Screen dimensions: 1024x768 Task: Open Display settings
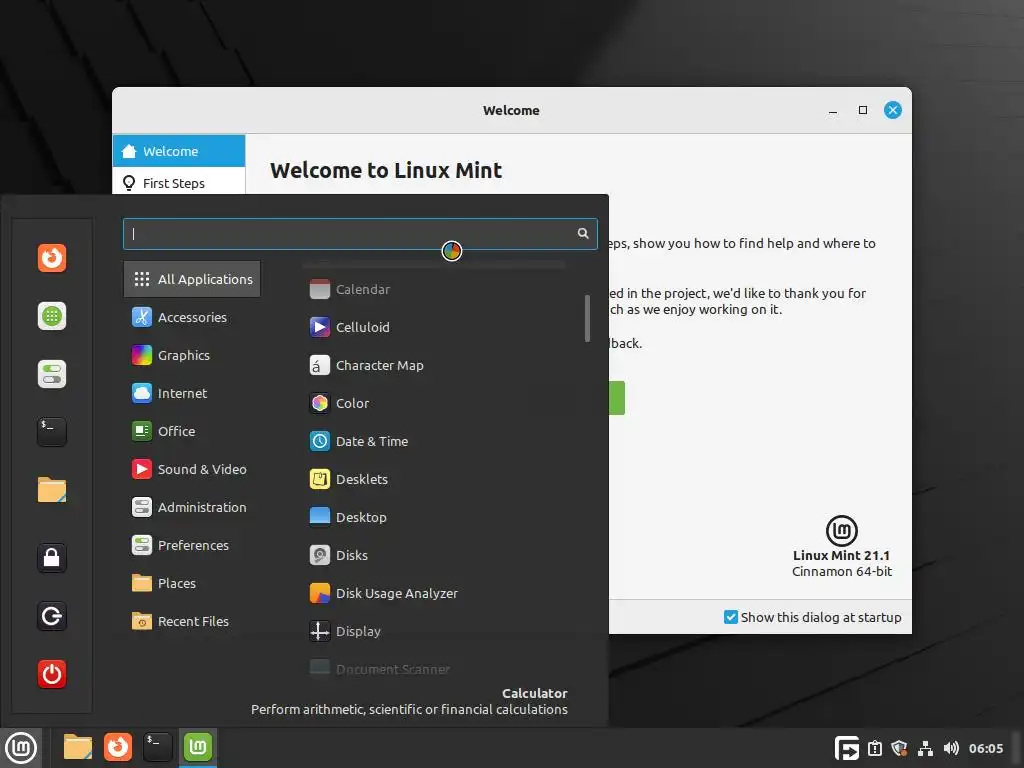[434, 632]
